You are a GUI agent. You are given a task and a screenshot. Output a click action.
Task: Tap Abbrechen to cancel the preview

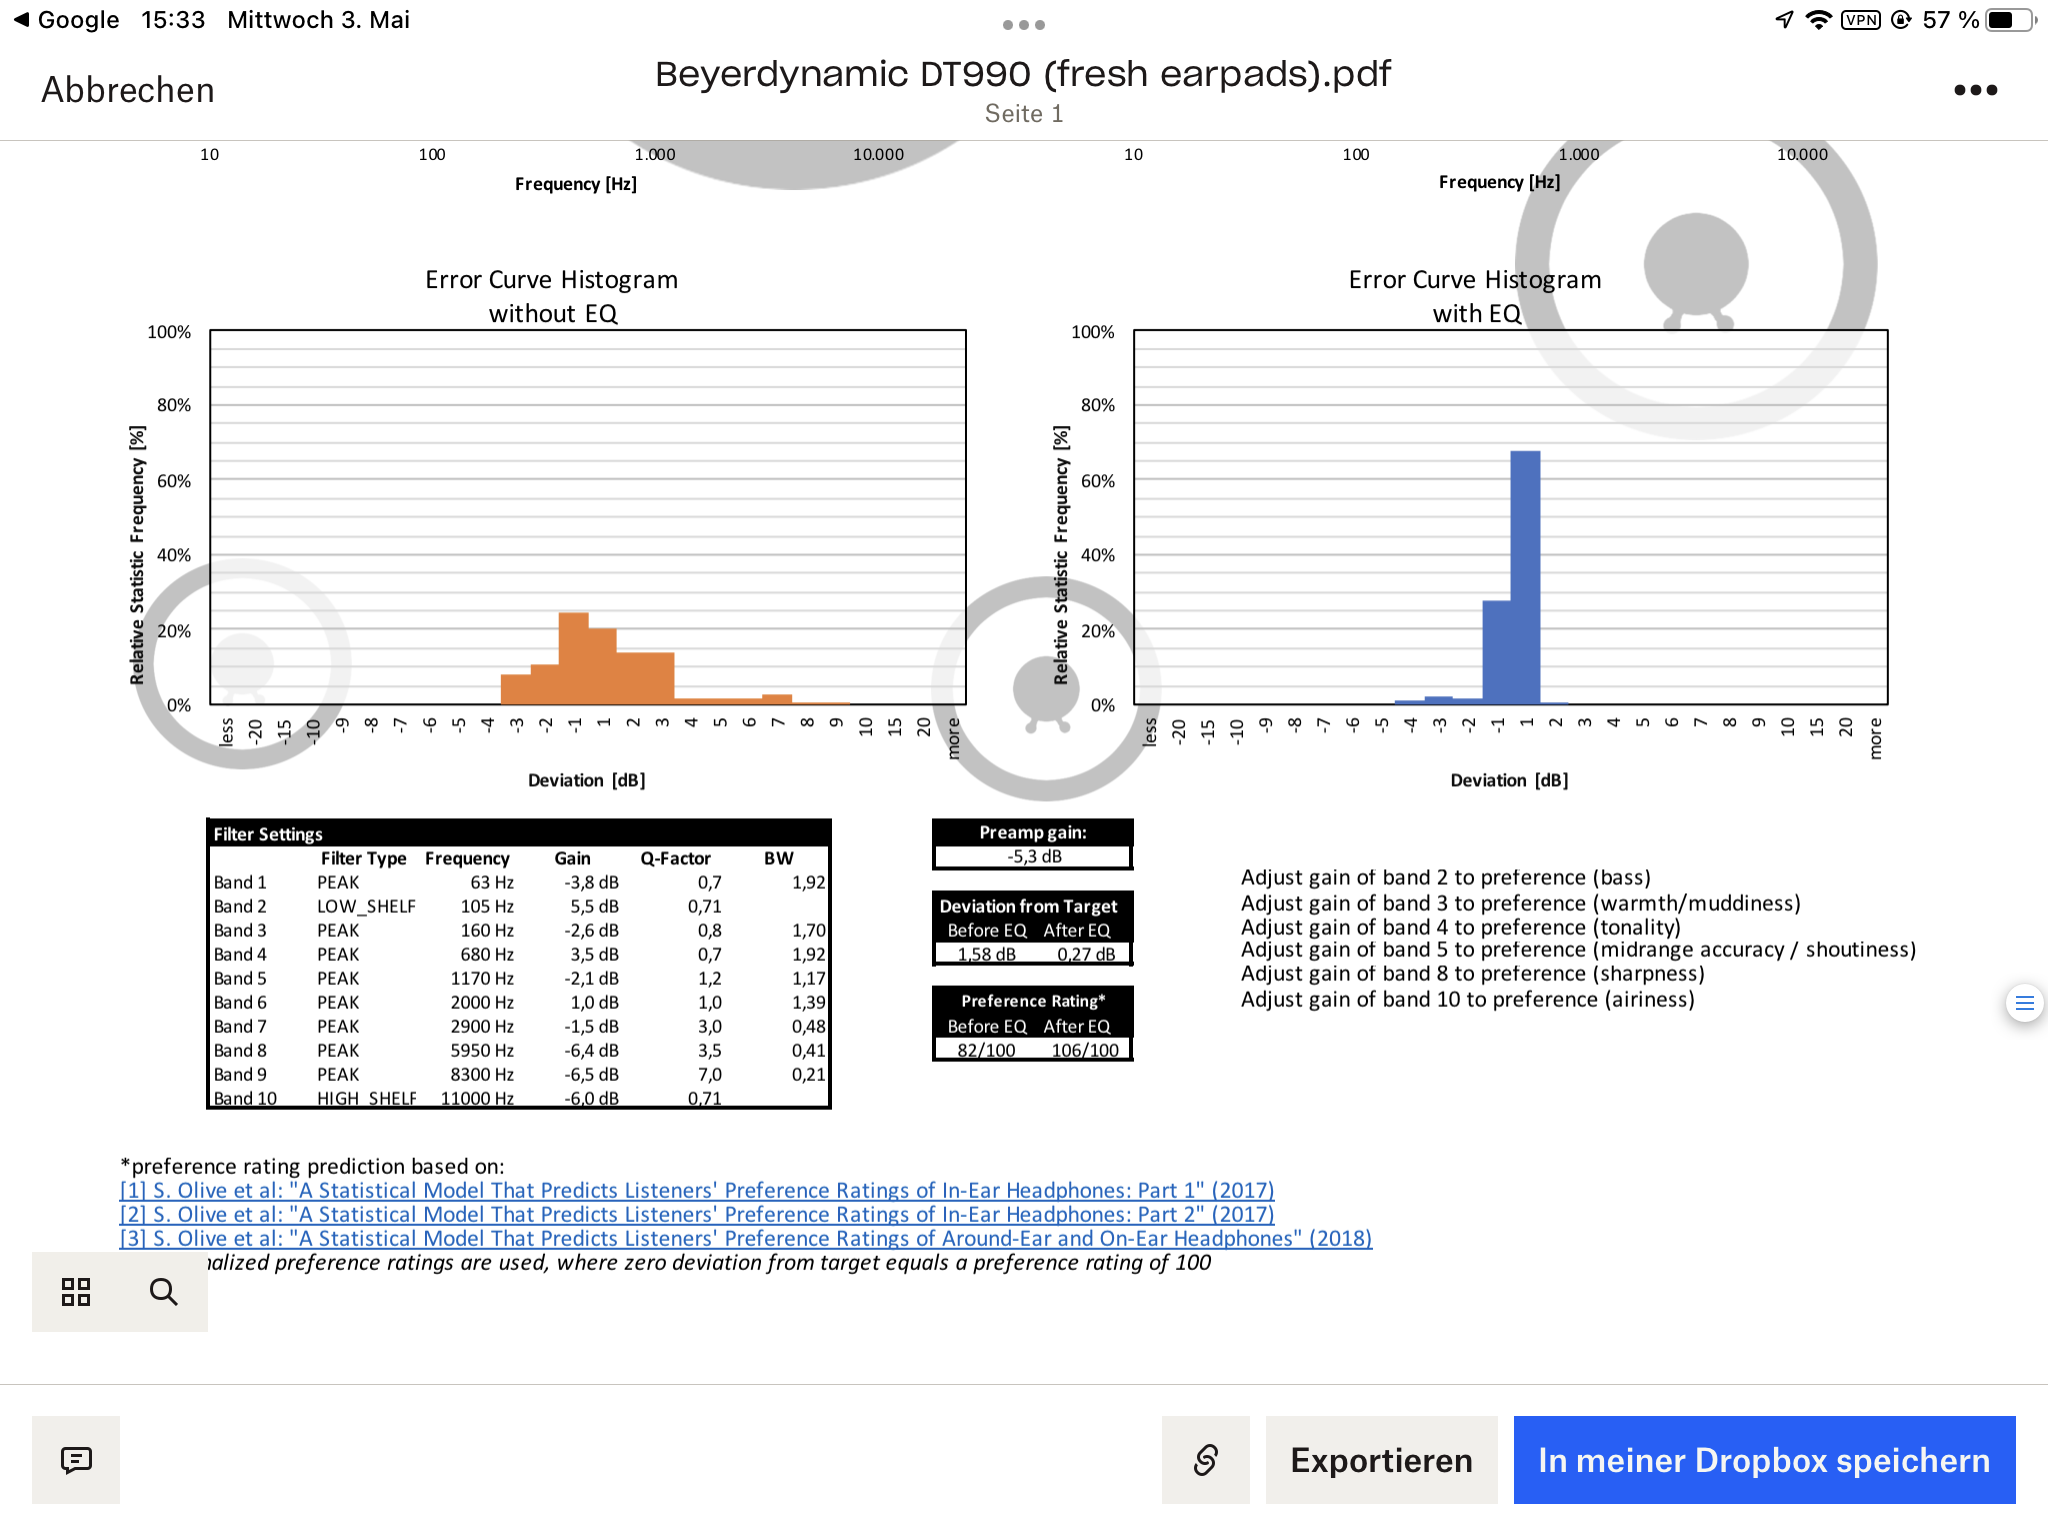128,90
